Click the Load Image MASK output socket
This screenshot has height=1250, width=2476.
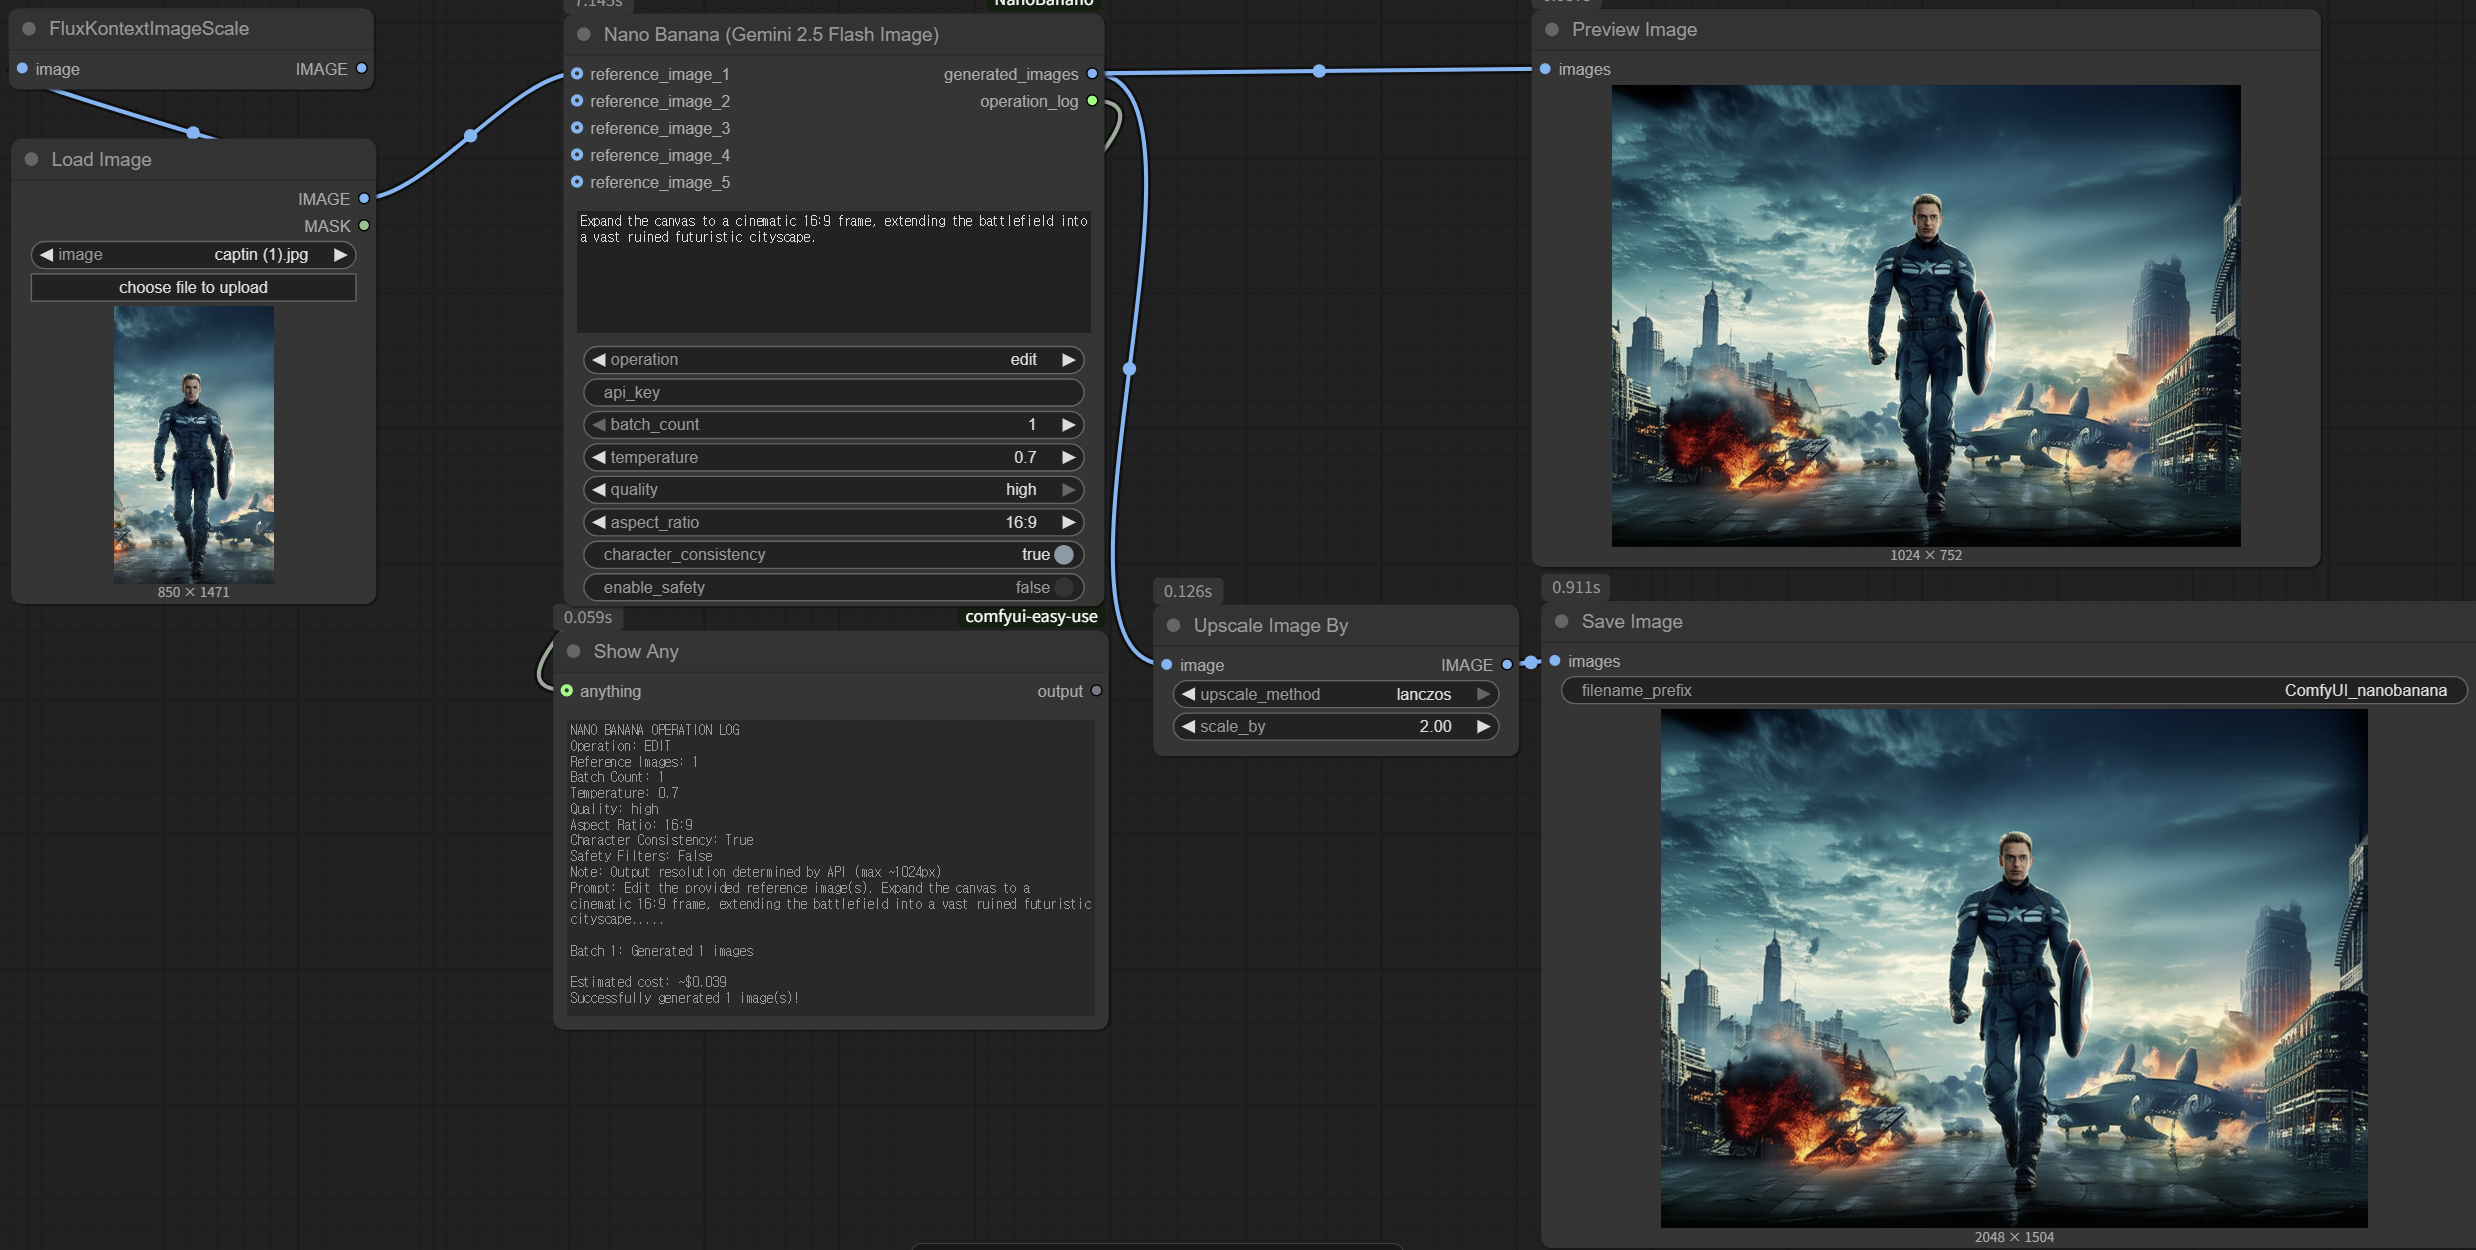pyautogui.click(x=364, y=226)
